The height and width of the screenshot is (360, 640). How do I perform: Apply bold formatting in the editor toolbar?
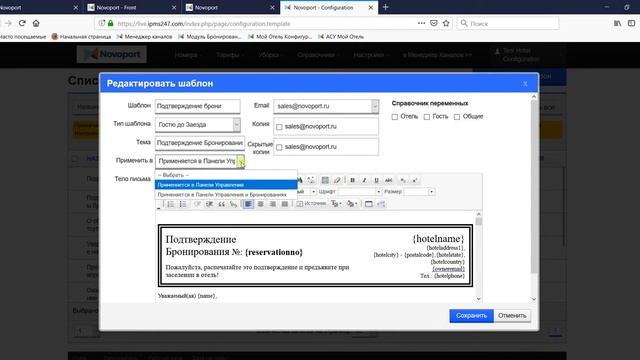pos(353,180)
